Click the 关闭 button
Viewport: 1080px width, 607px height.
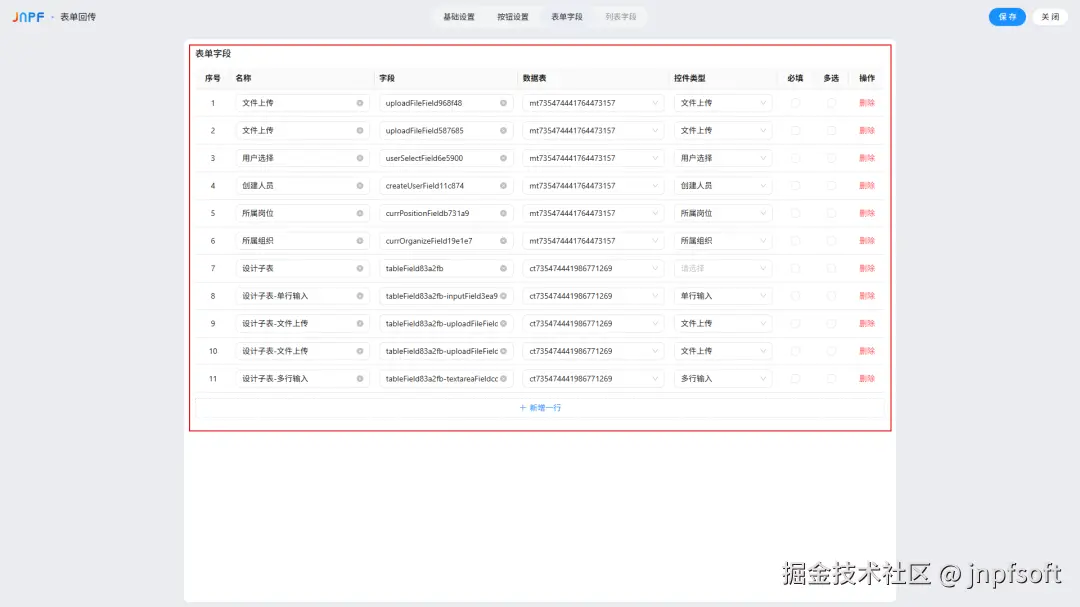pyautogui.click(x=1050, y=17)
